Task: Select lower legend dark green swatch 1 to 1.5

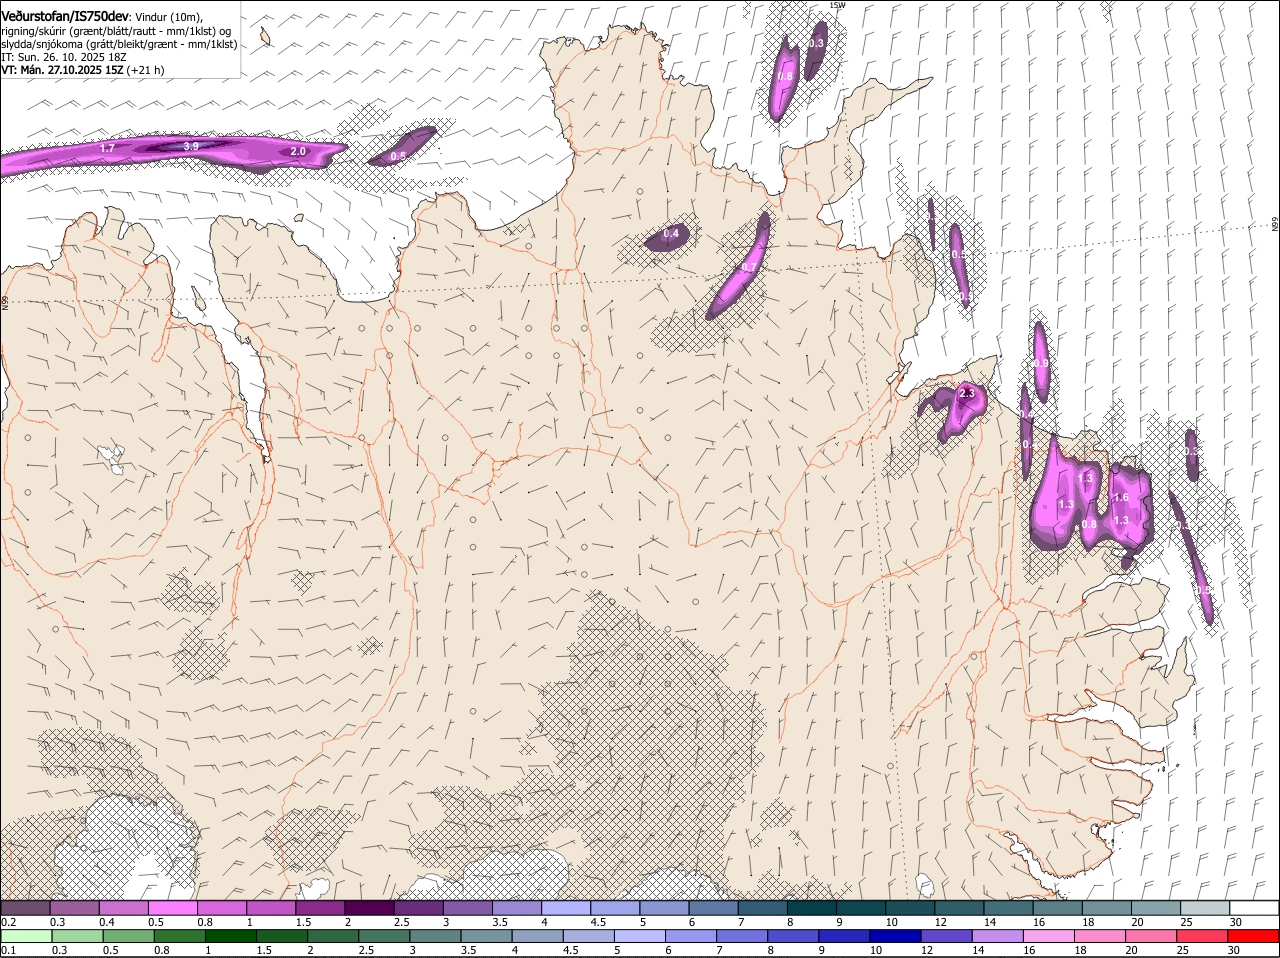Action: tap(231, 936)
